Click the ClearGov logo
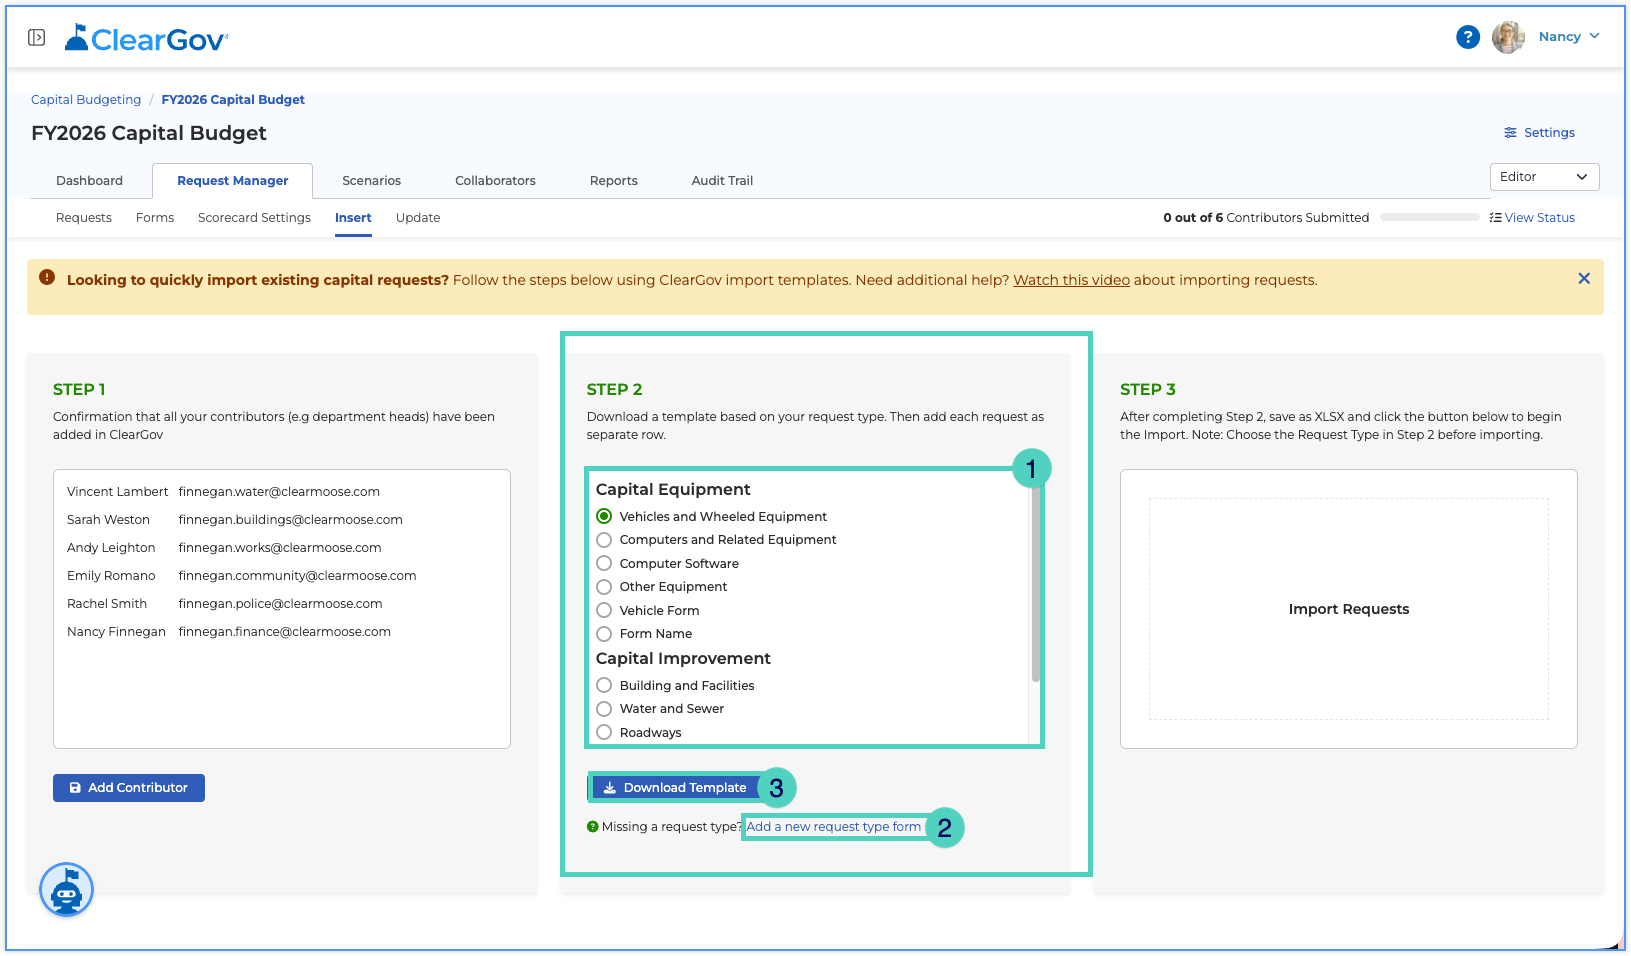The height and width of the screenshot is (956, 1631). (x=146, y=38)
